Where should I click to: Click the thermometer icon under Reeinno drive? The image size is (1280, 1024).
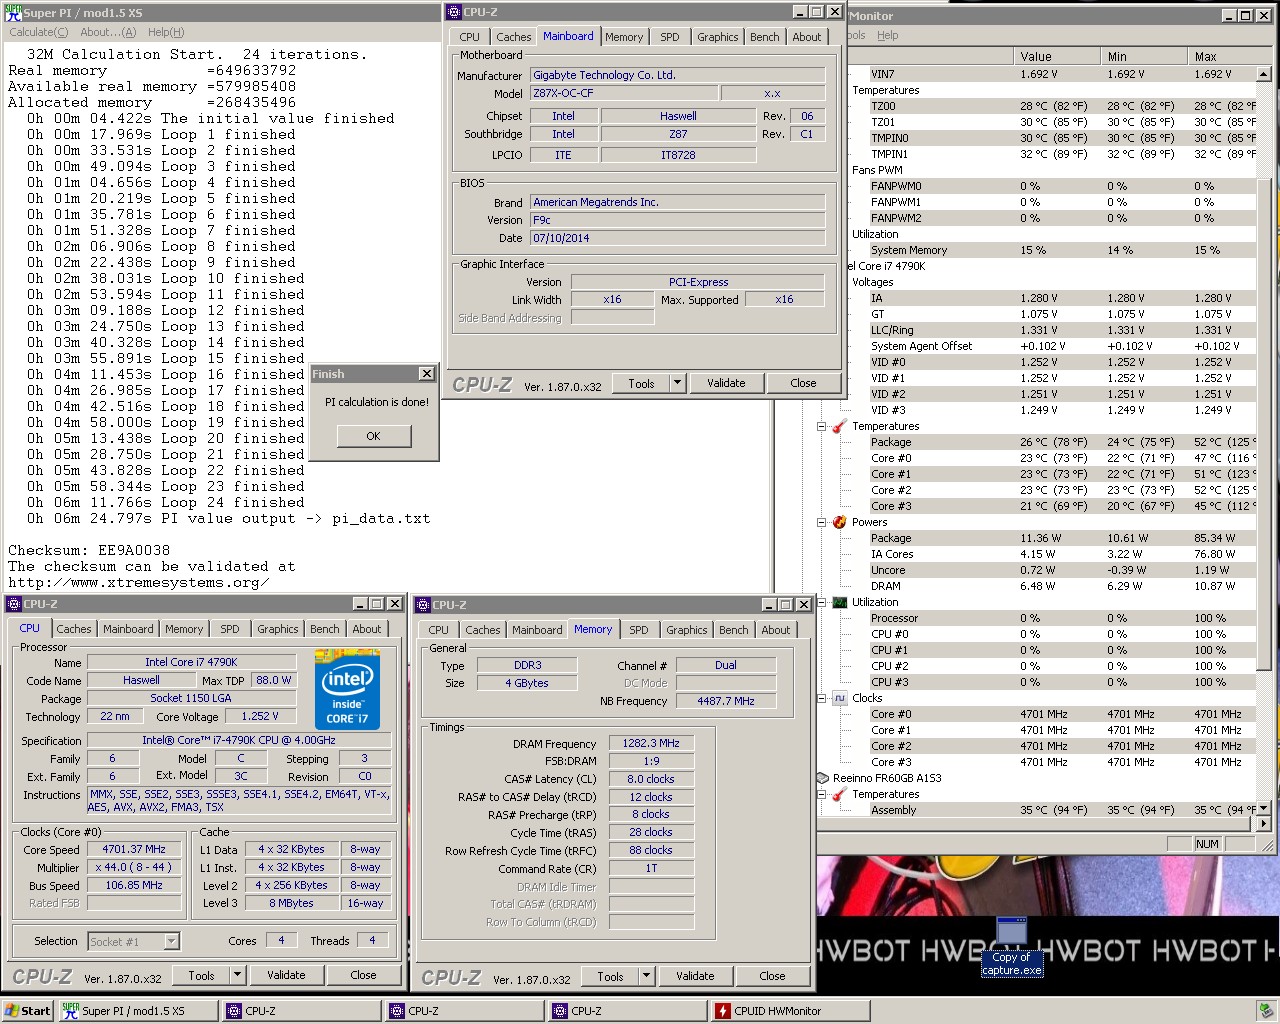point(839,794)
